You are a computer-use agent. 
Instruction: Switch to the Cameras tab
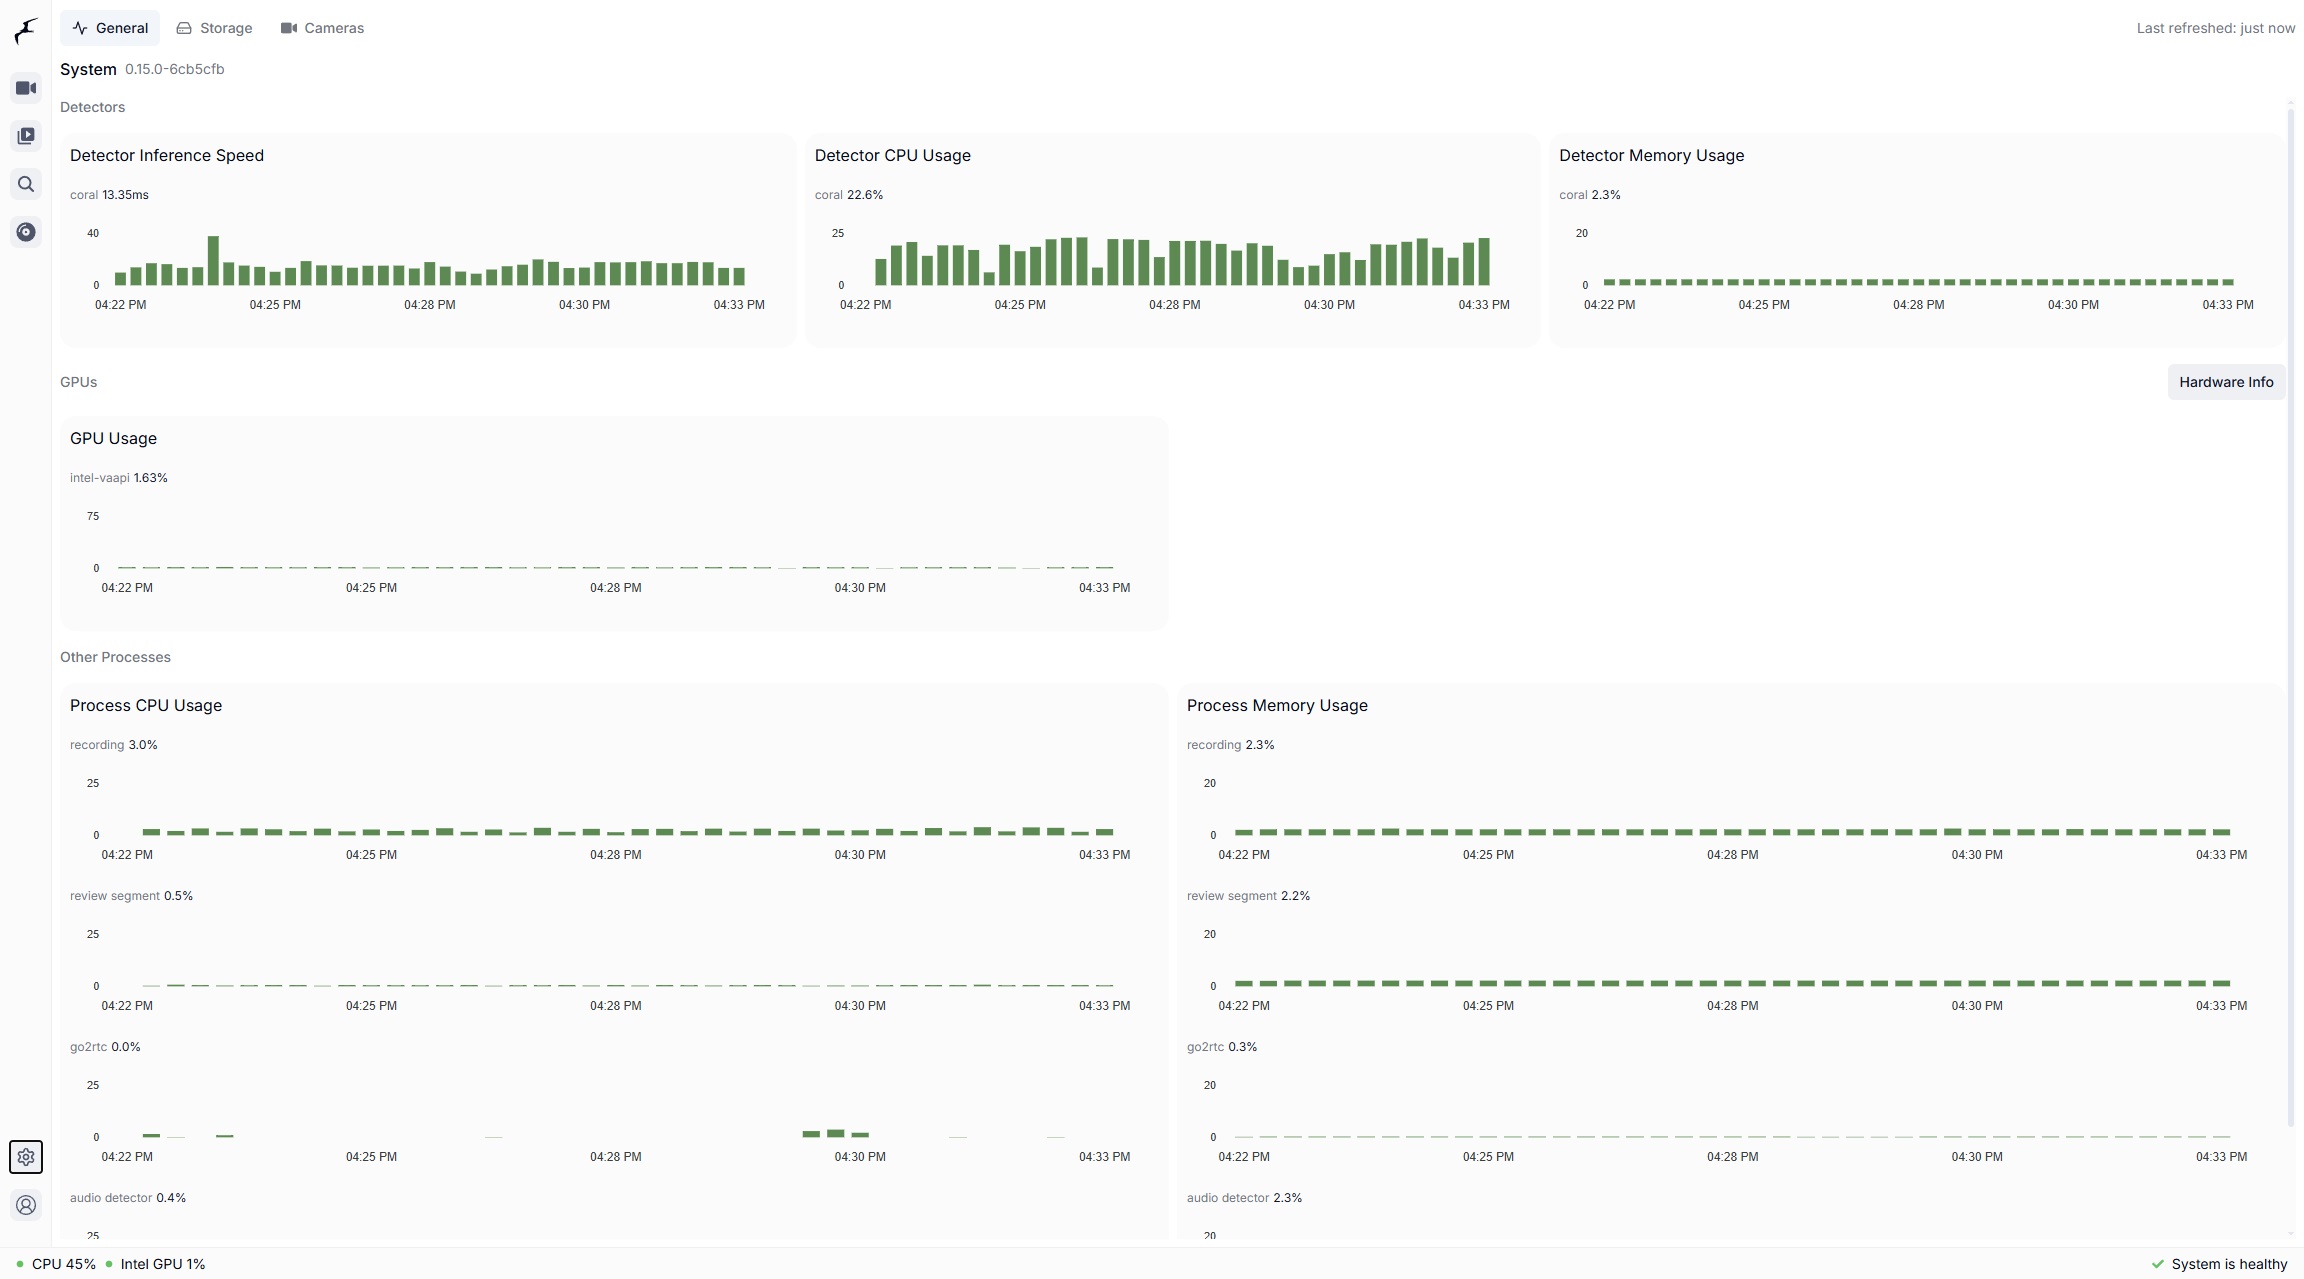click(322, 28)
